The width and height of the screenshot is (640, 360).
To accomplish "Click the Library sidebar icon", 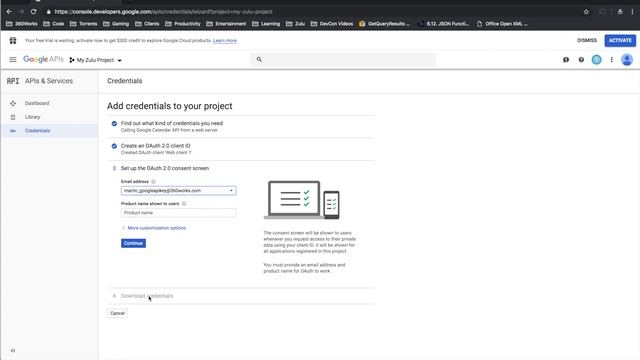I will point(13,117).
